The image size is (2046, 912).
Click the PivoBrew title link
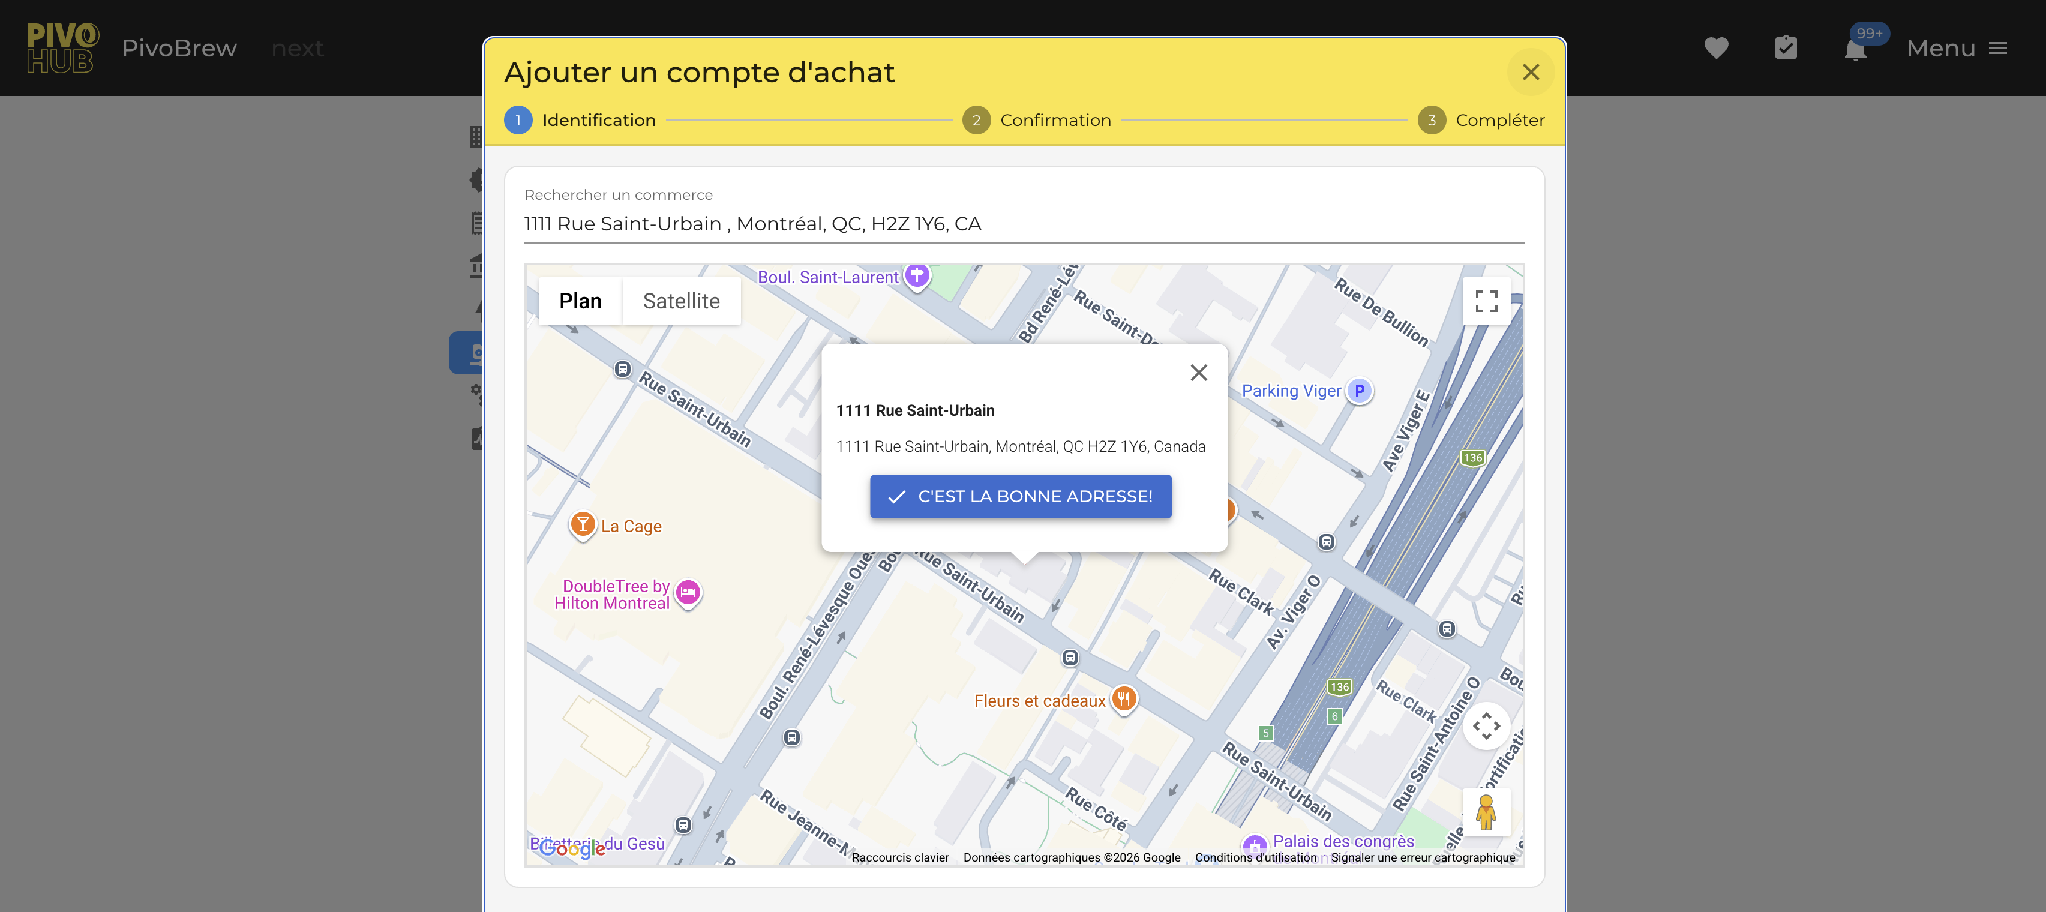(x=179, y=48)
